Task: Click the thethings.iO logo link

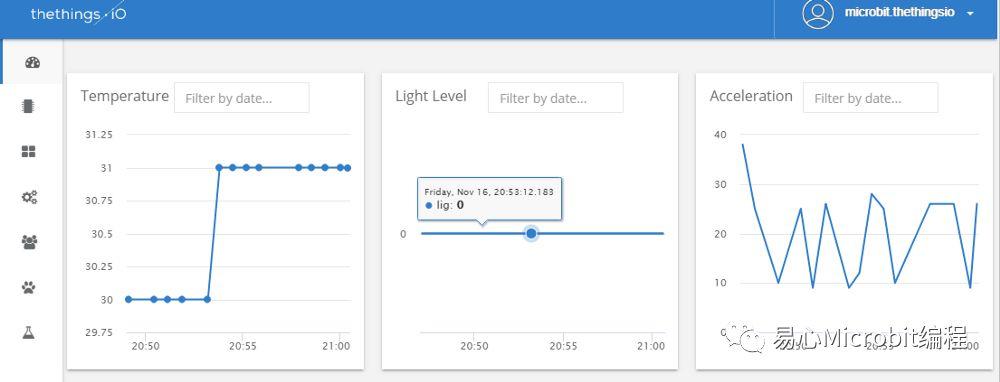Action: [x=78, y=13]
